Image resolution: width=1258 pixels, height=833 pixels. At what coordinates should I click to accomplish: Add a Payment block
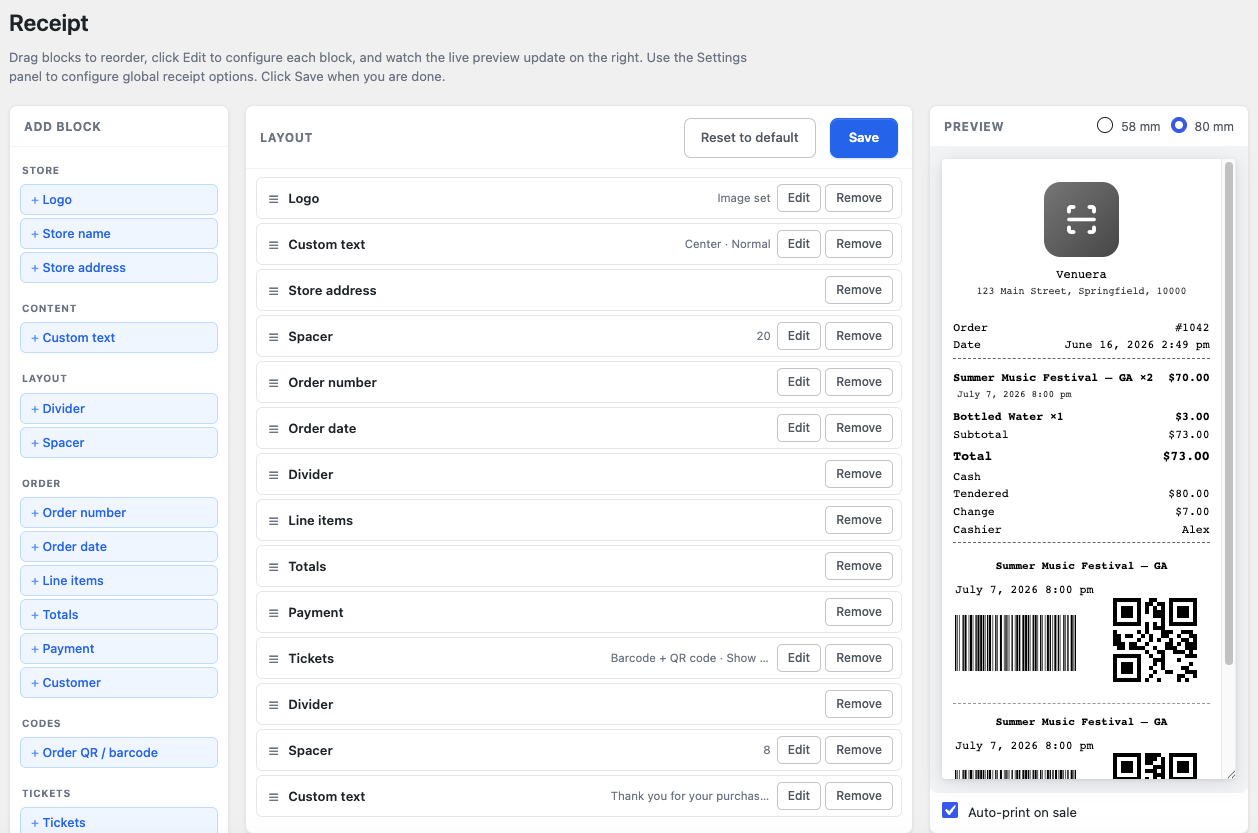[119, 649]
